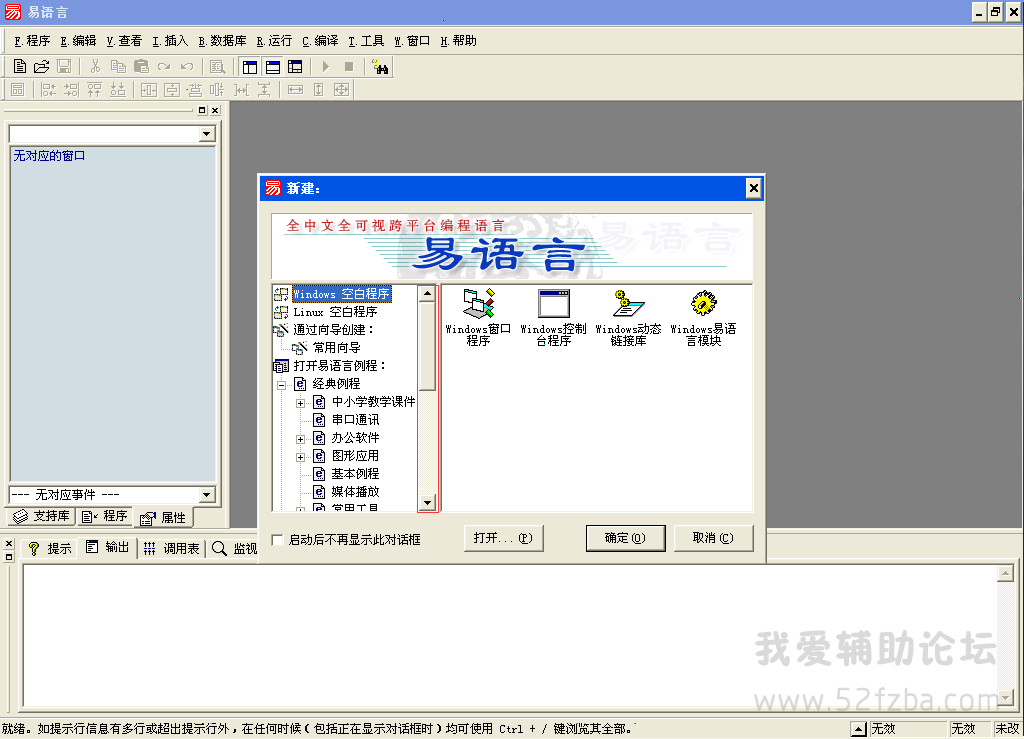Switch to the 属性 tab

tap(164, 518)
